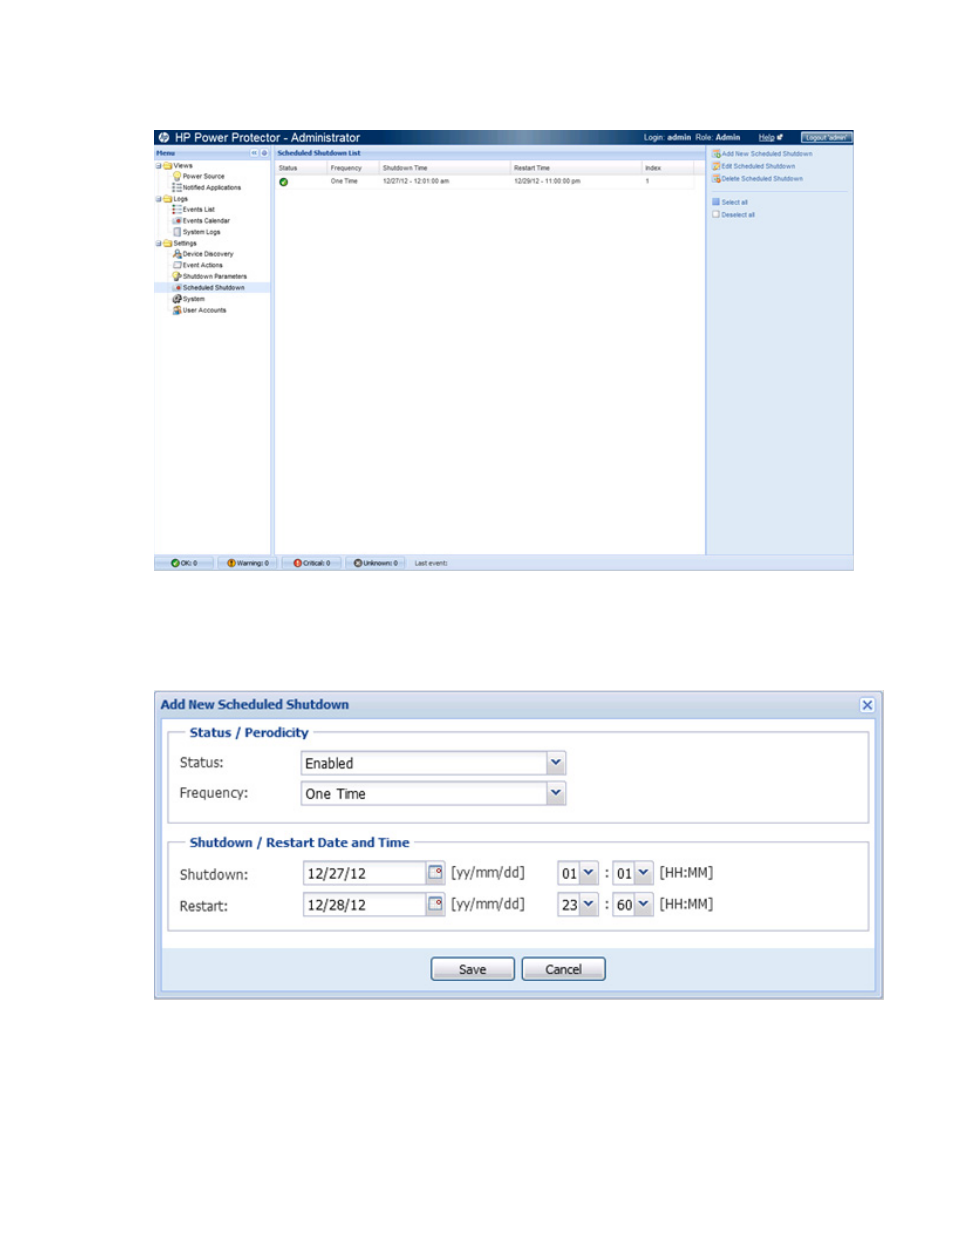
Task: Open the Frequency dropdown showing One Time
Action: tap(556, 793)
